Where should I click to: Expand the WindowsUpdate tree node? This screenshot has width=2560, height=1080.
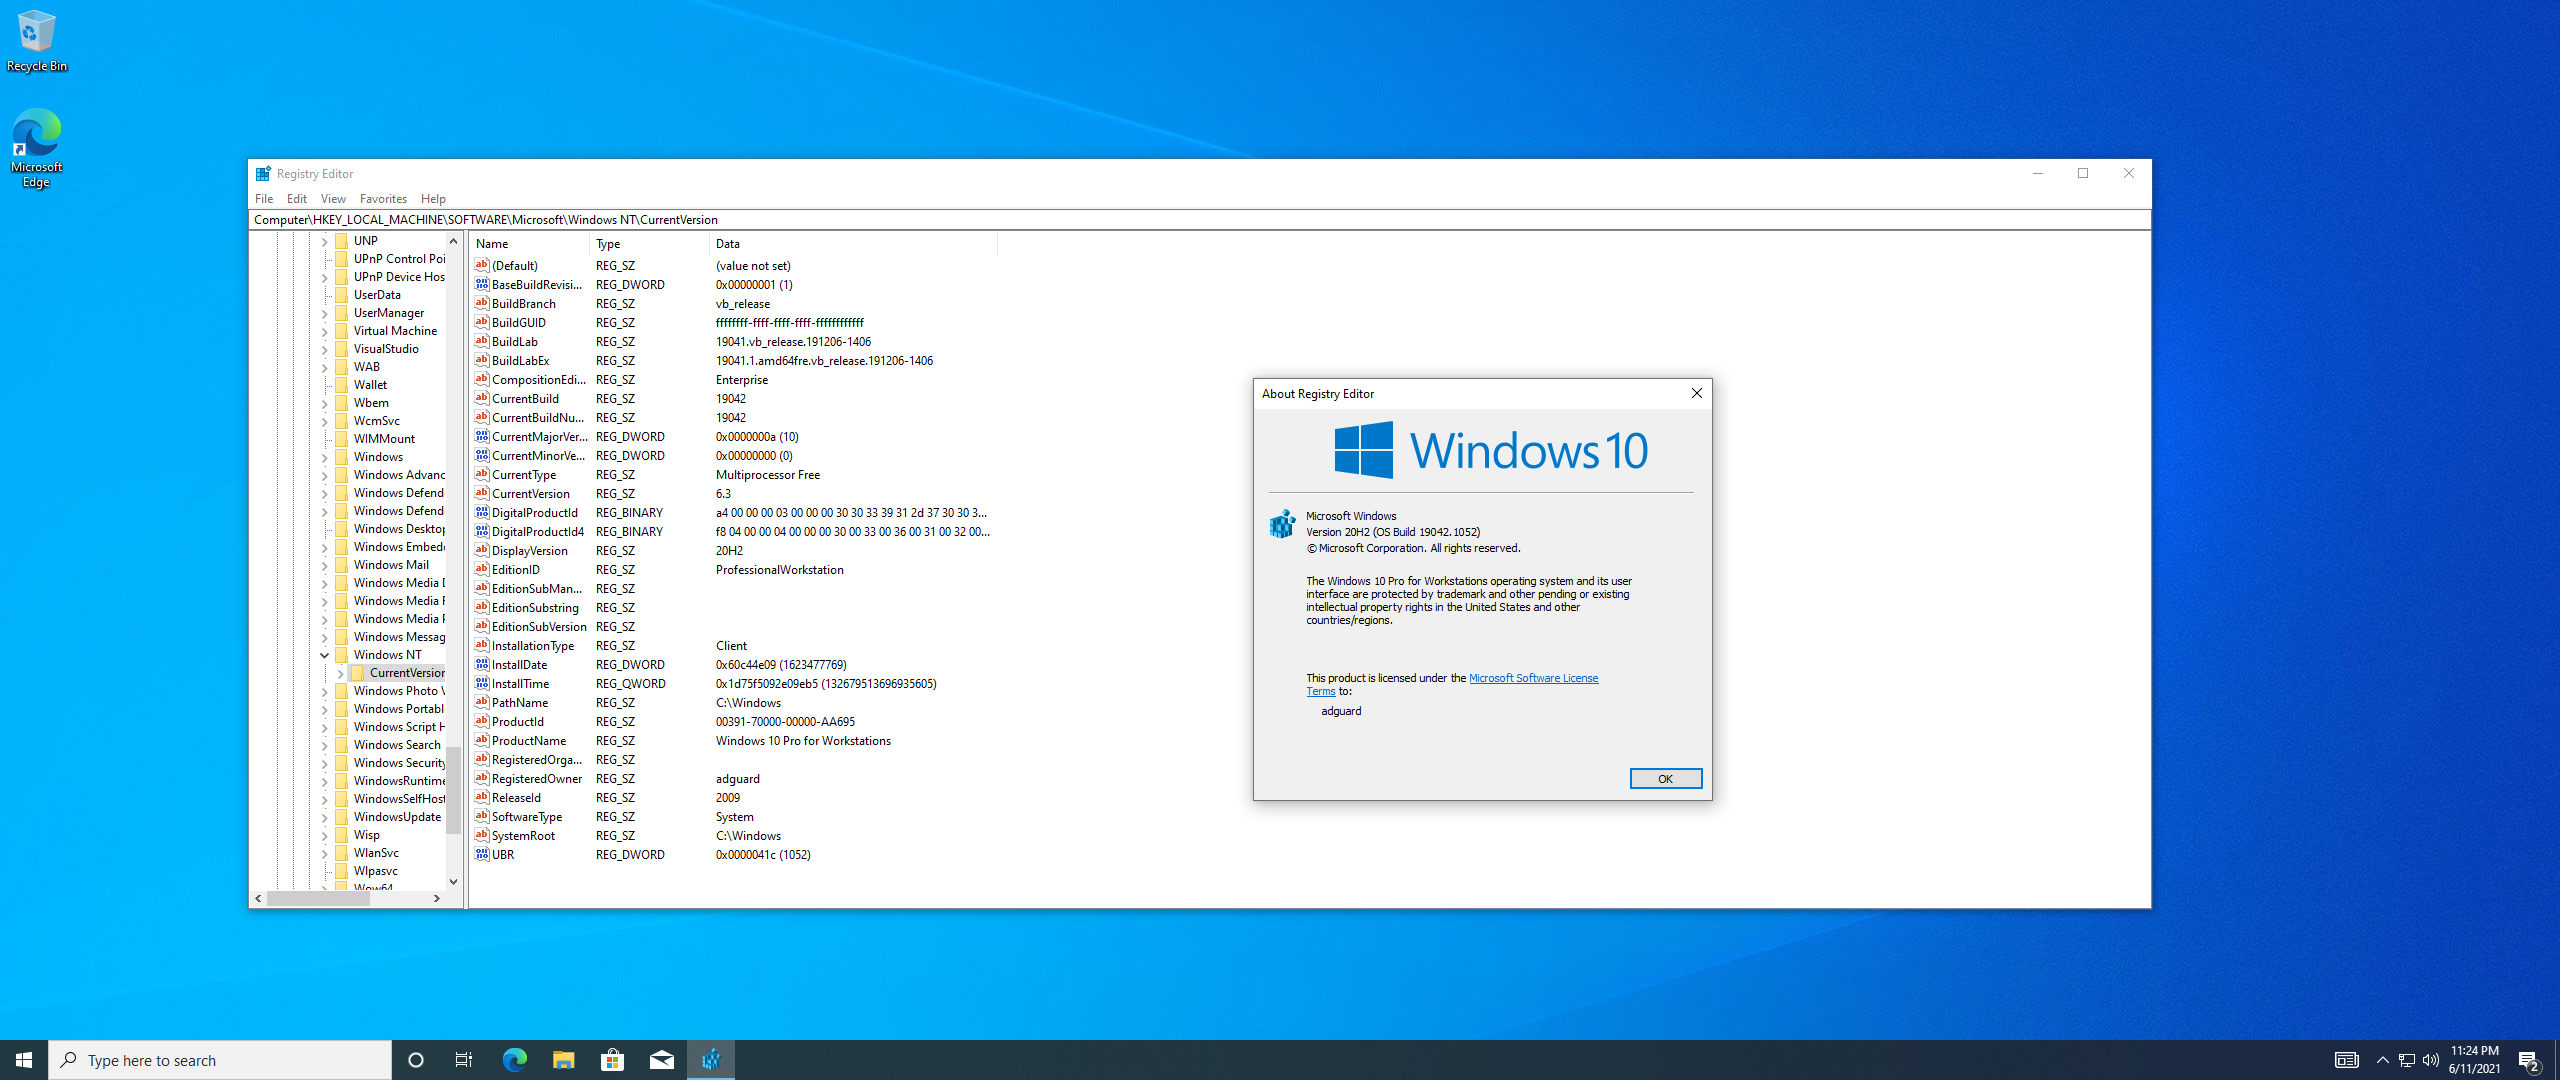325,817
